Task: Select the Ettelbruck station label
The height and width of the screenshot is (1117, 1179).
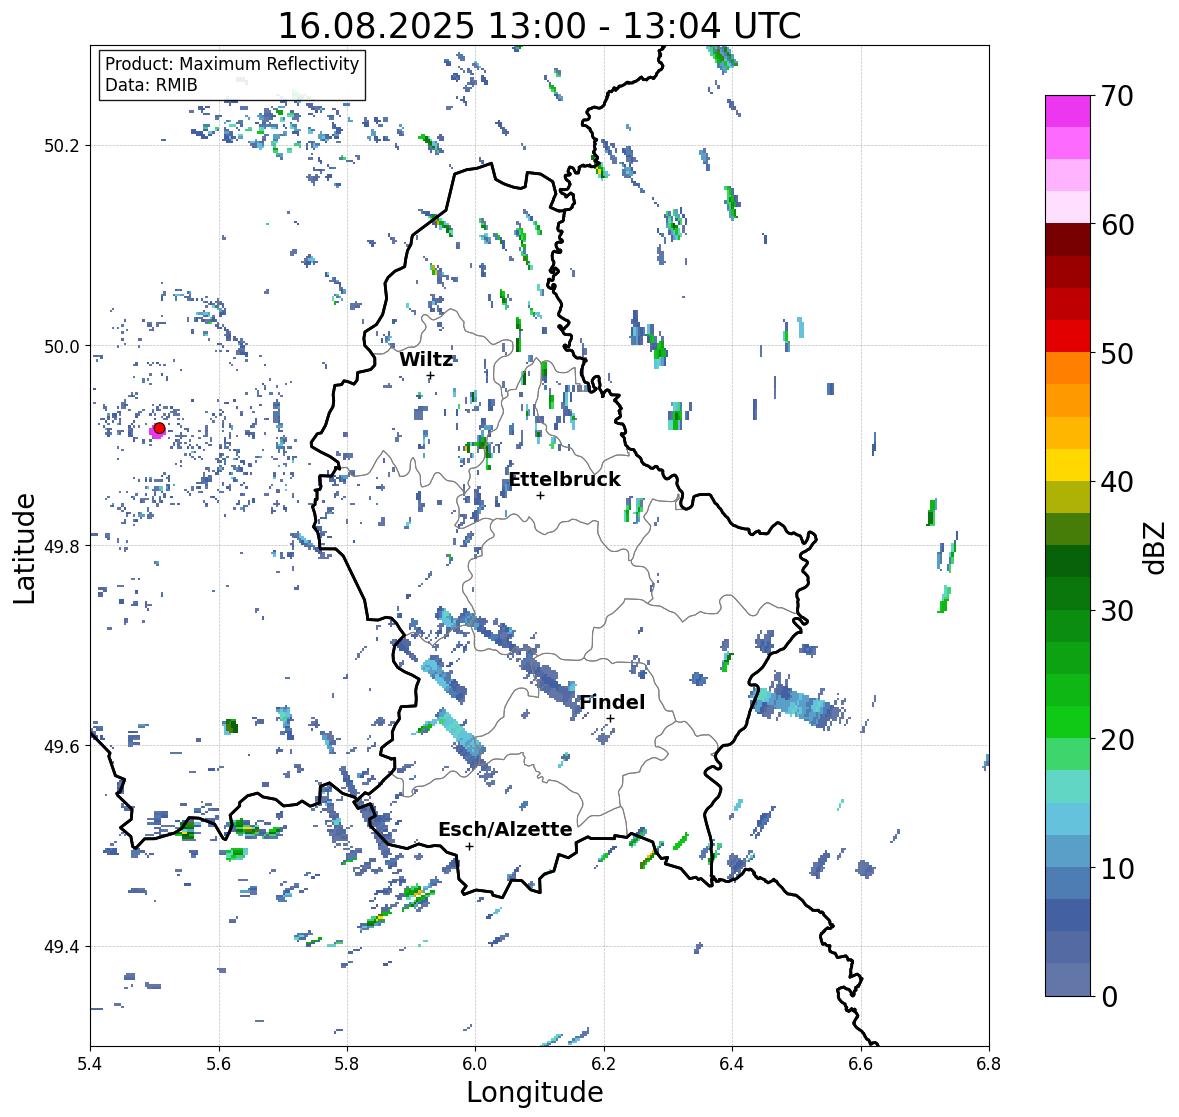Action: (x=565, y=479)
